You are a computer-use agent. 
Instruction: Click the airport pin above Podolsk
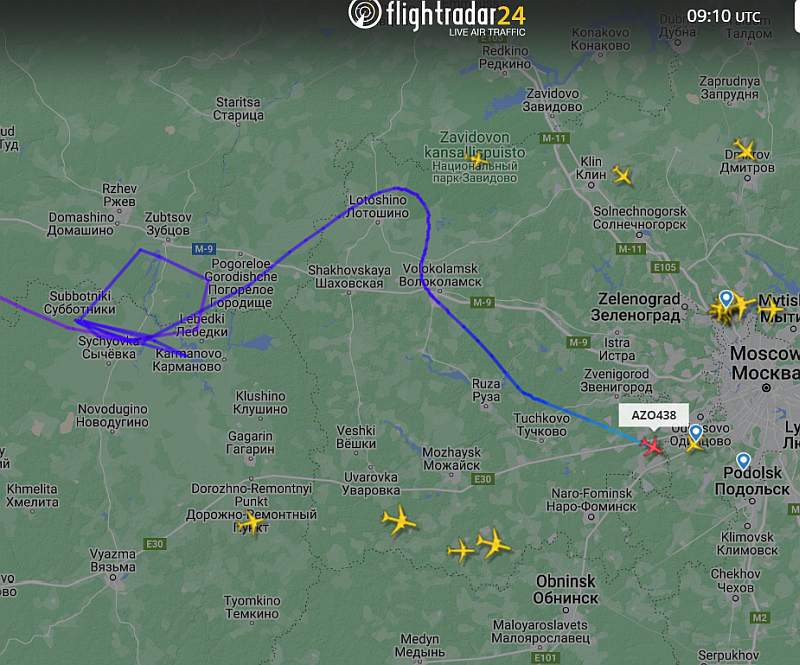[x=743, y=460]
